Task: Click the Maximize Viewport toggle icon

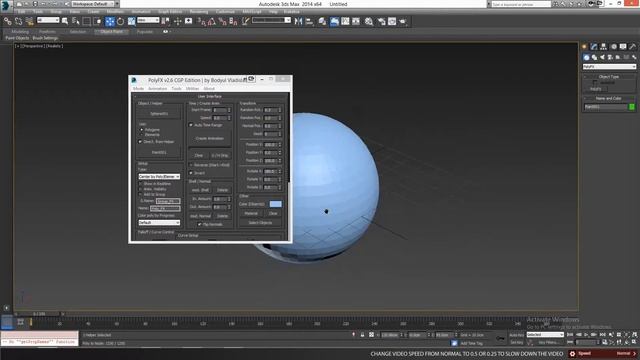Action: pyautogui.click(x=634, y=342)
